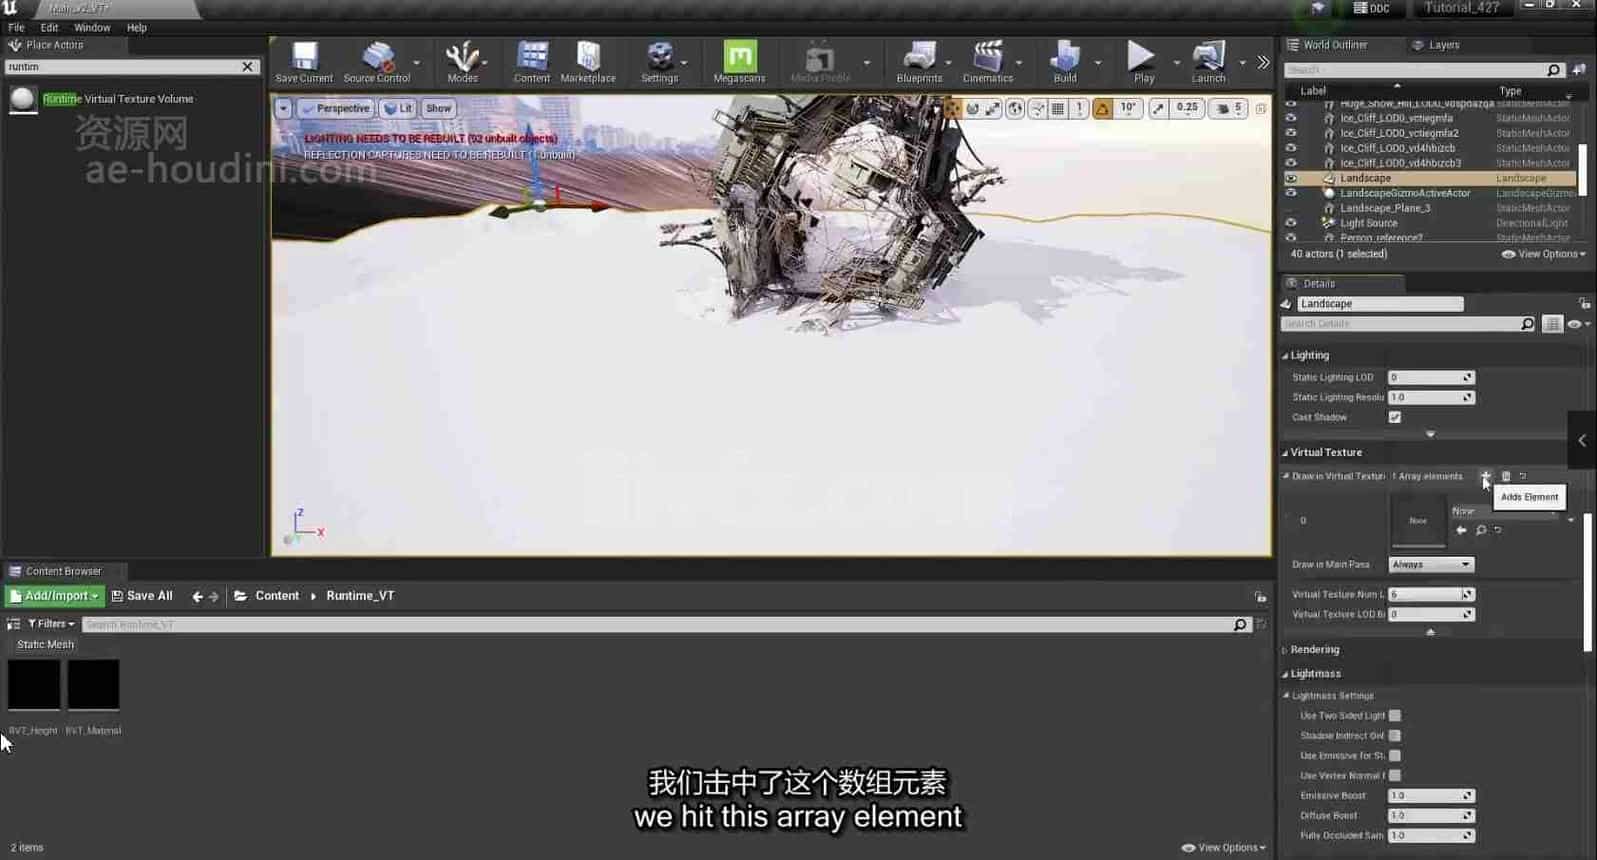
Task: Select the translate gizmo mode icon
Action: coord(952,108)
